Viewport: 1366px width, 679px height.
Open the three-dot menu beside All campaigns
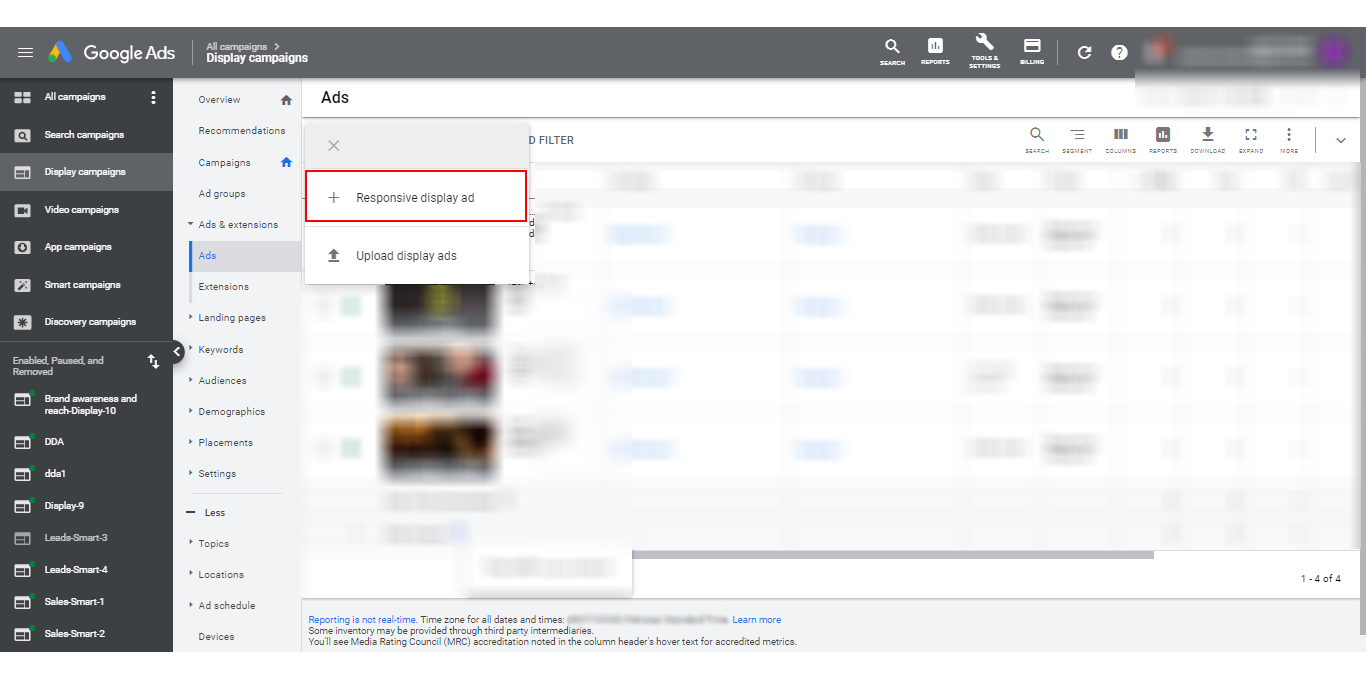pos(153,97)
